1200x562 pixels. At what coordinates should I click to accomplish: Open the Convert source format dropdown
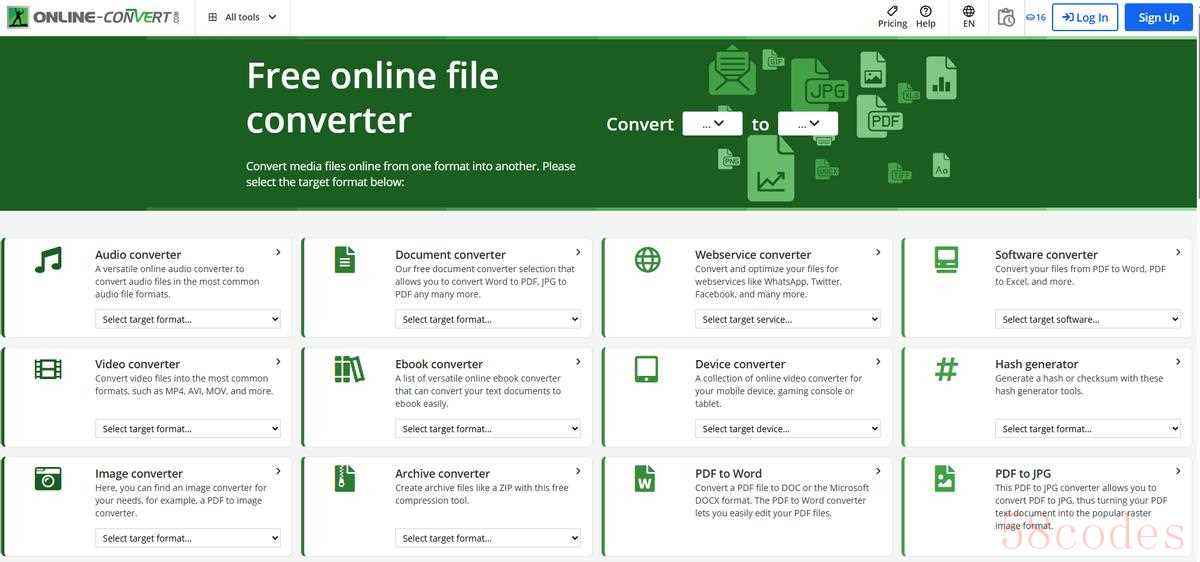[712, 123]
